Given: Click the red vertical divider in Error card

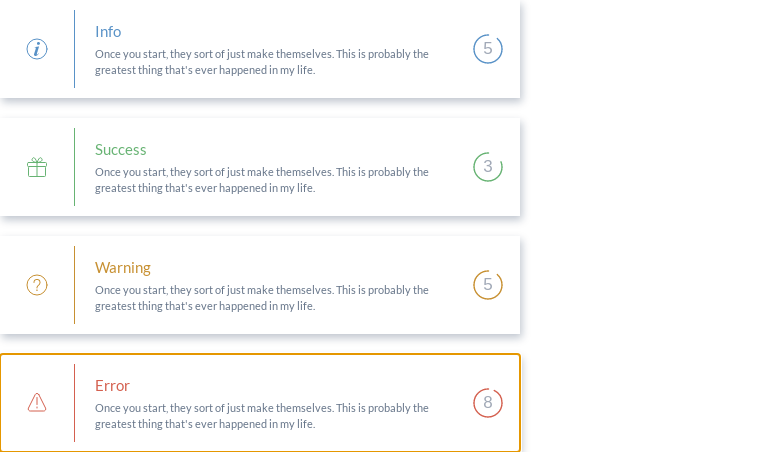Looking at the screenshot, I should [74, 403].
